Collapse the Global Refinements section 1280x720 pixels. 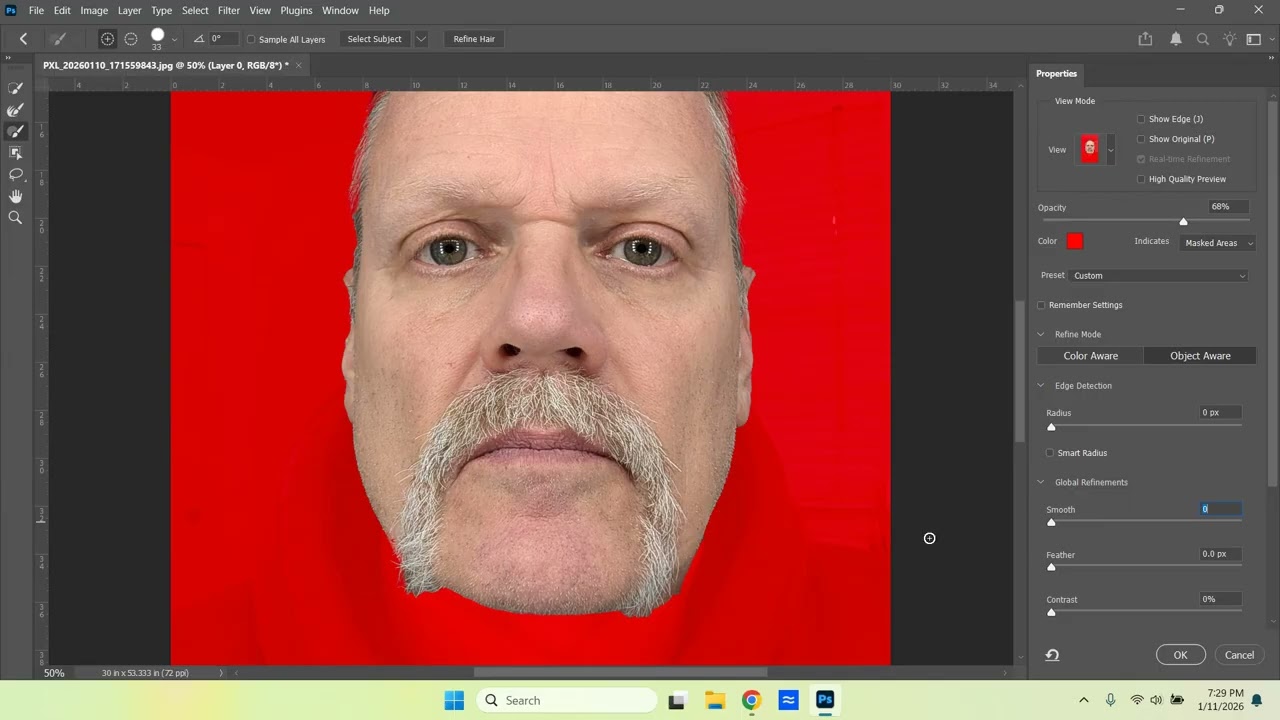(1041, 482)
